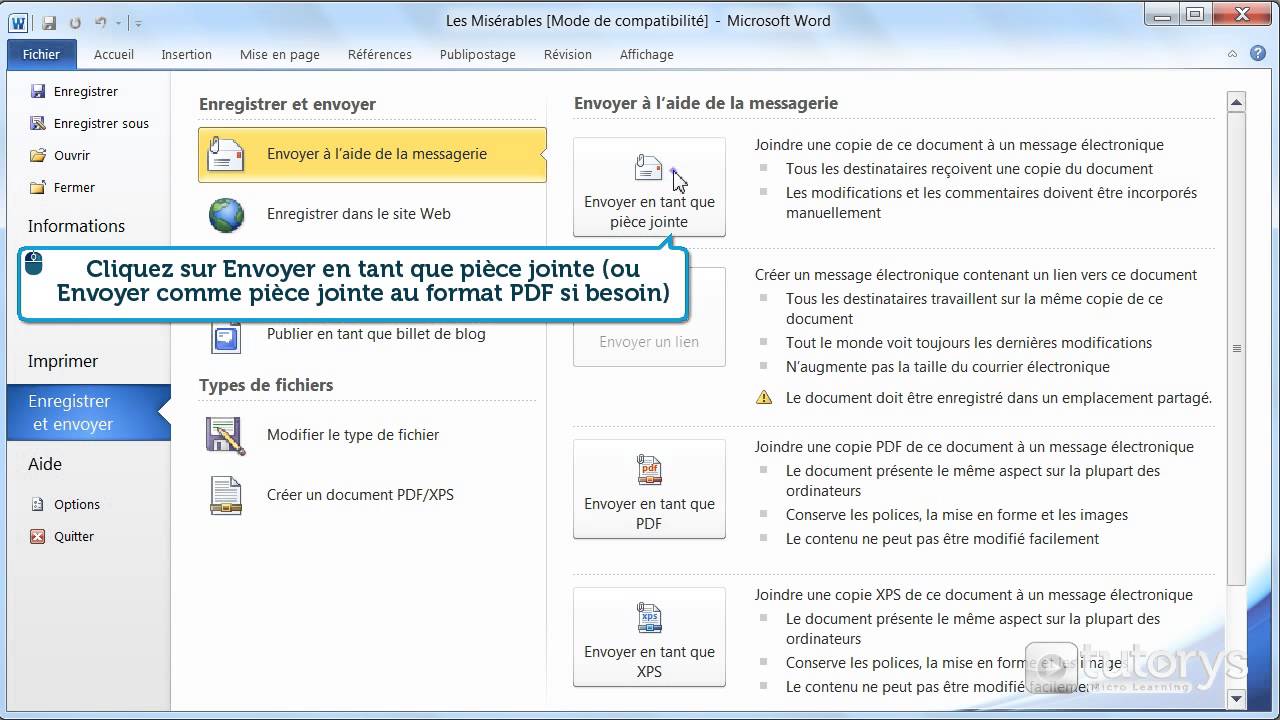Click the Envoyer en tant que PDF icon
Viewport: 1280px width, 720px height.
649,470
